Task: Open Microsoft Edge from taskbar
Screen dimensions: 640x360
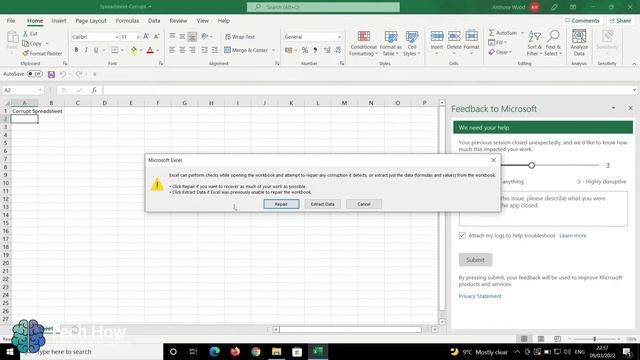Action: coord(215,351)
